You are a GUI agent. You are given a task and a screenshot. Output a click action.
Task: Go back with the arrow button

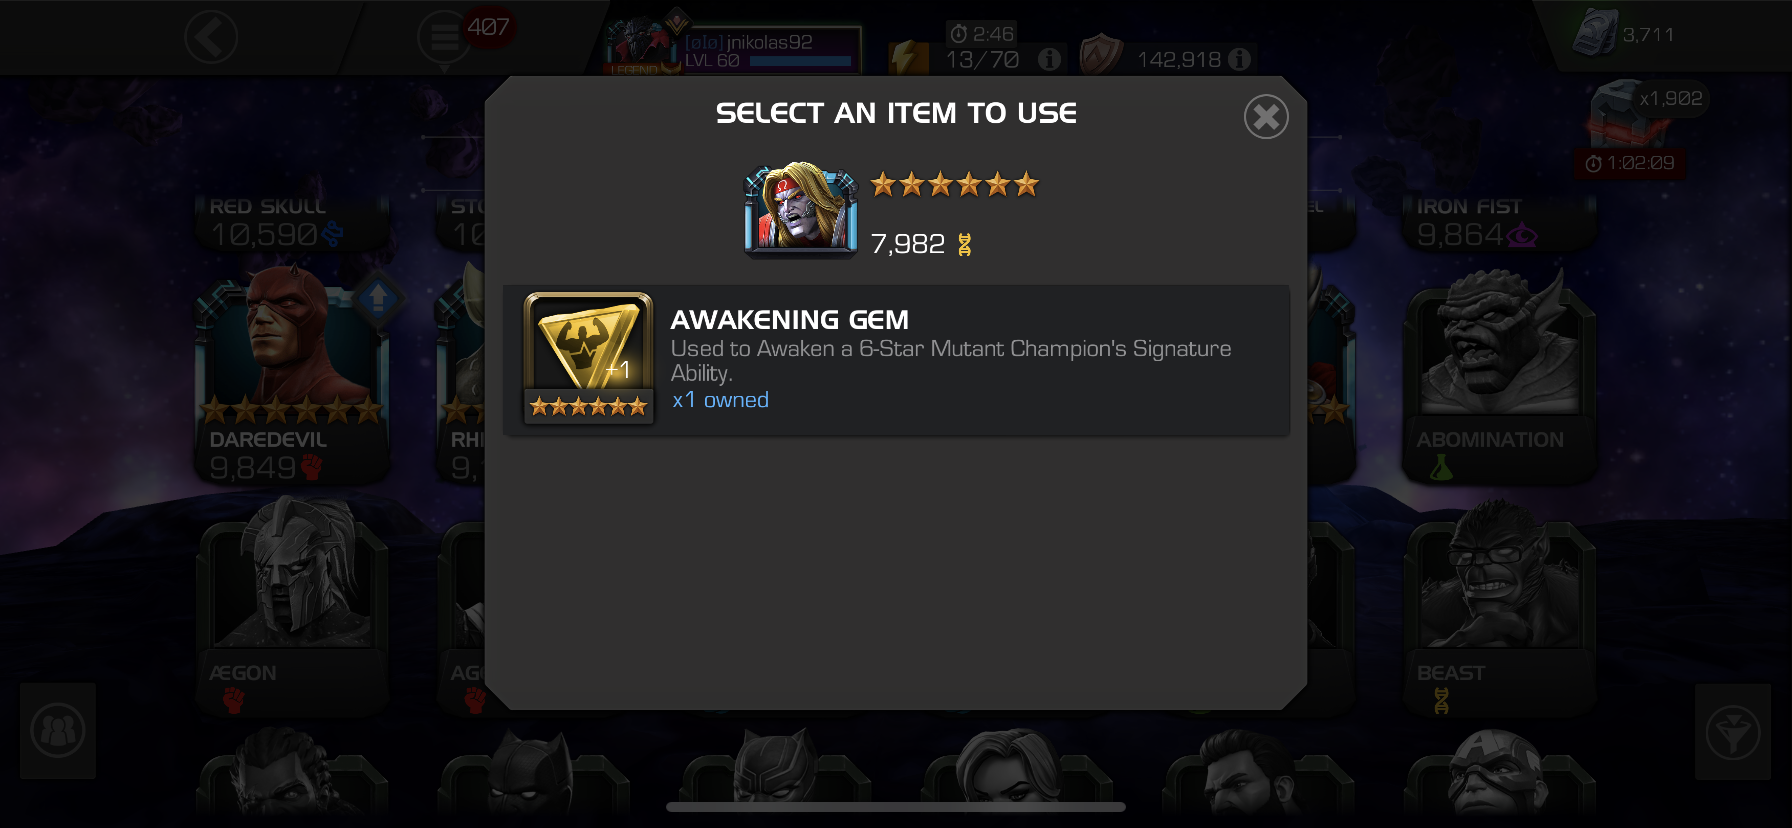tap(211, 38)
